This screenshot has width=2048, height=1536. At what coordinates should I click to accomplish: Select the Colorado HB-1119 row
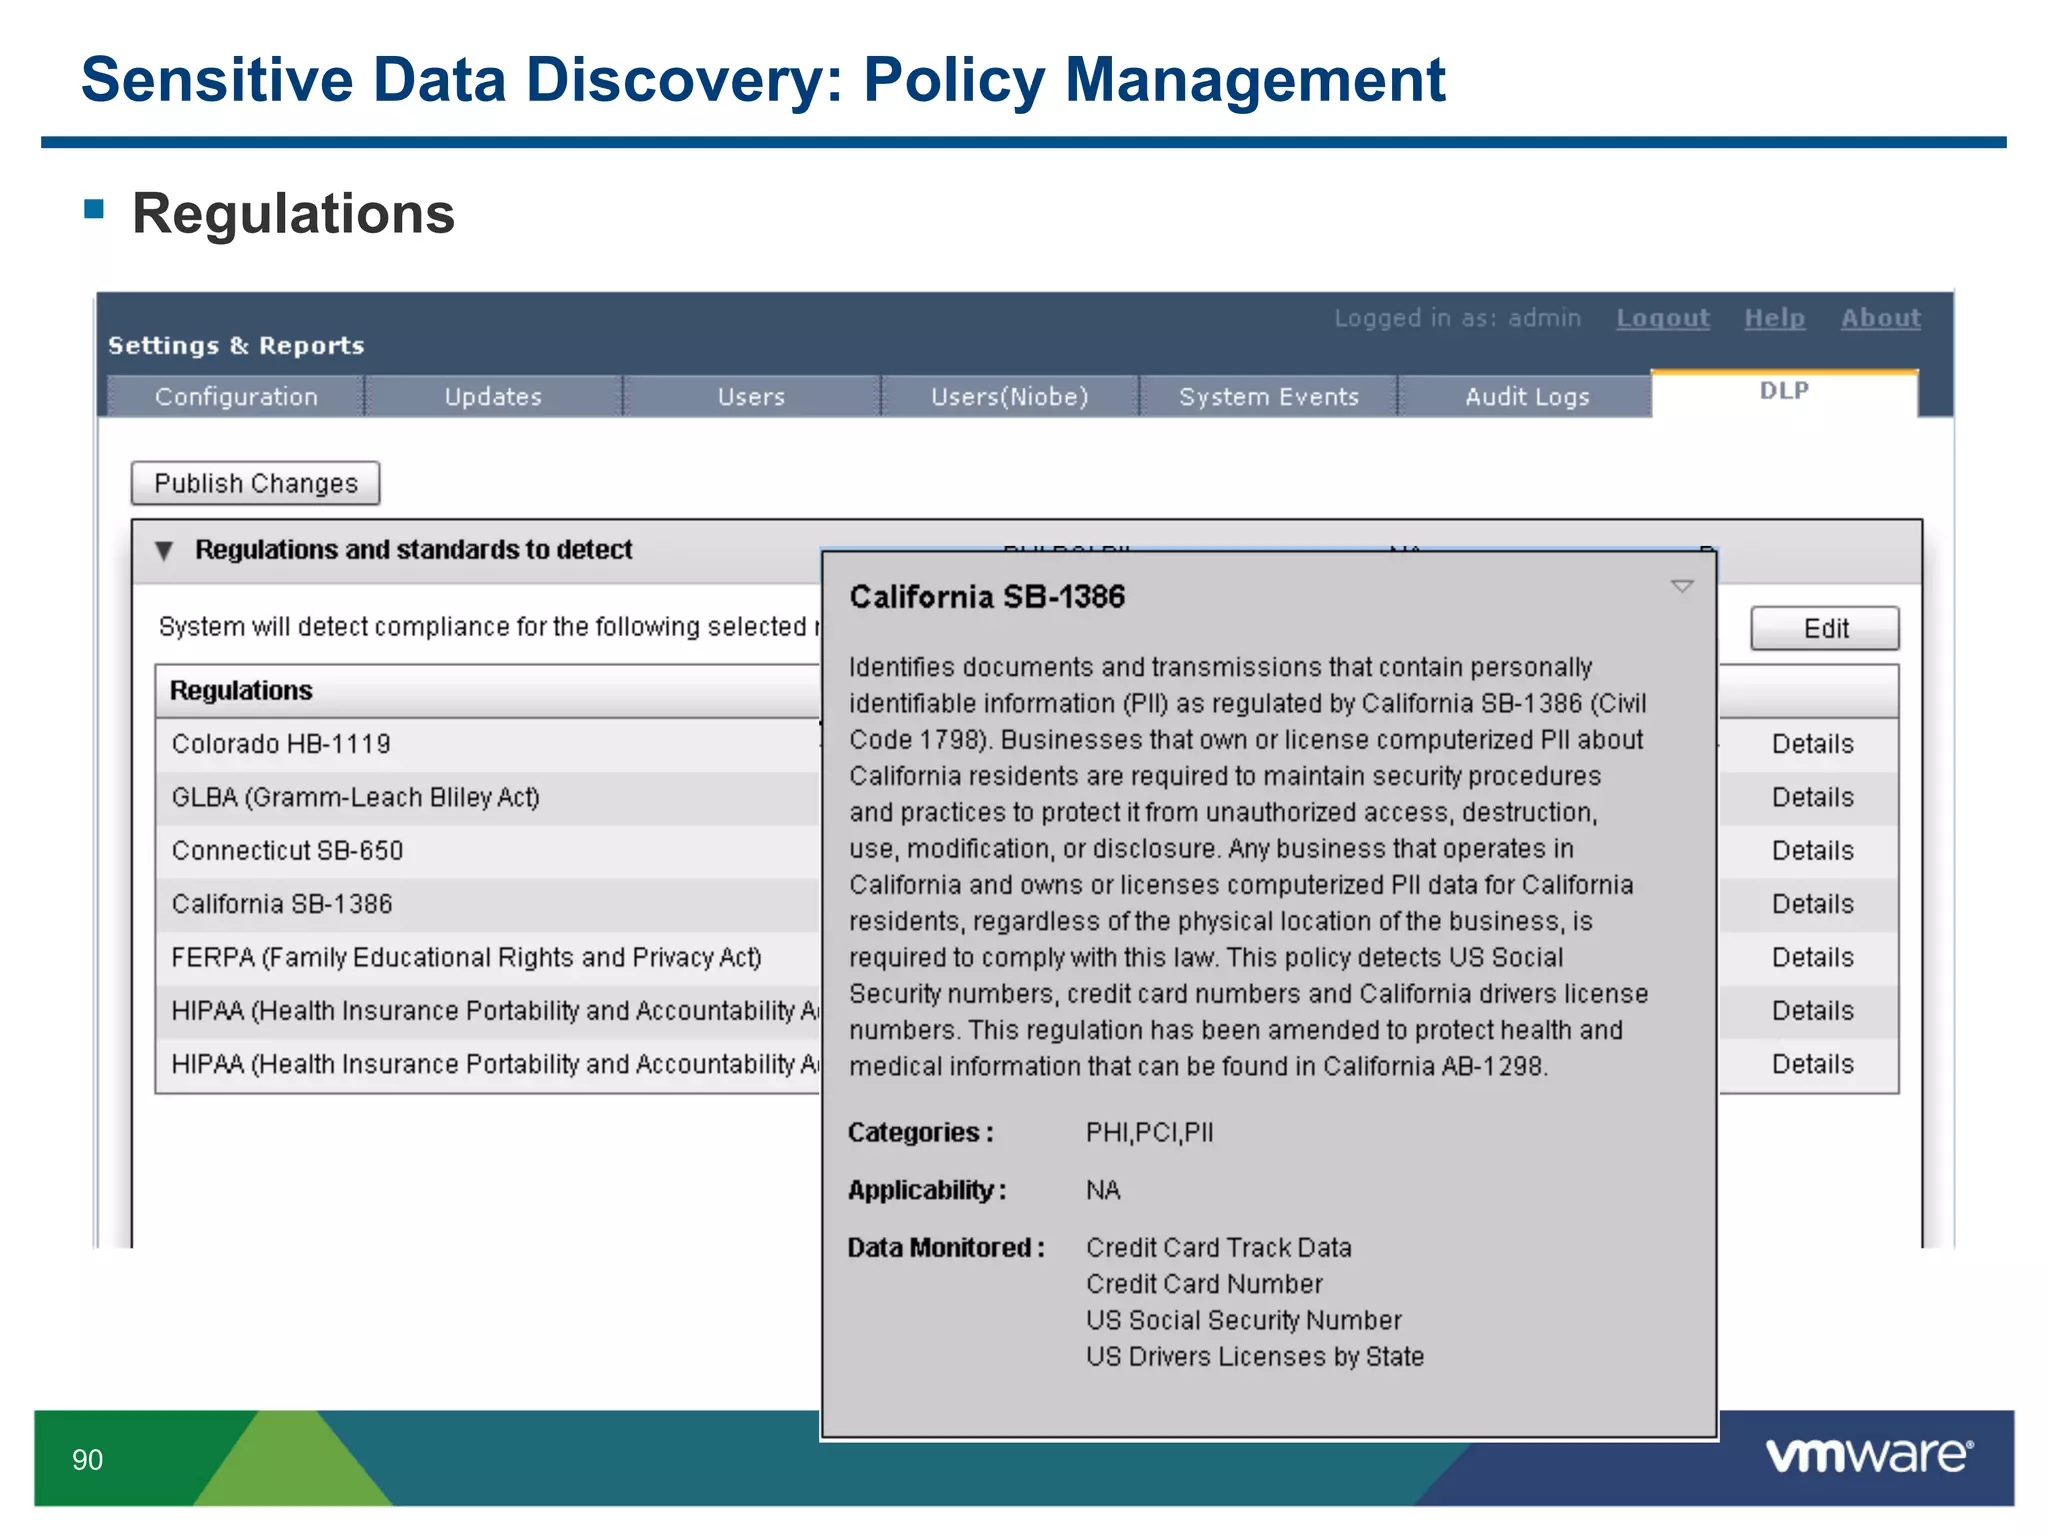click(x=489, y=744)
